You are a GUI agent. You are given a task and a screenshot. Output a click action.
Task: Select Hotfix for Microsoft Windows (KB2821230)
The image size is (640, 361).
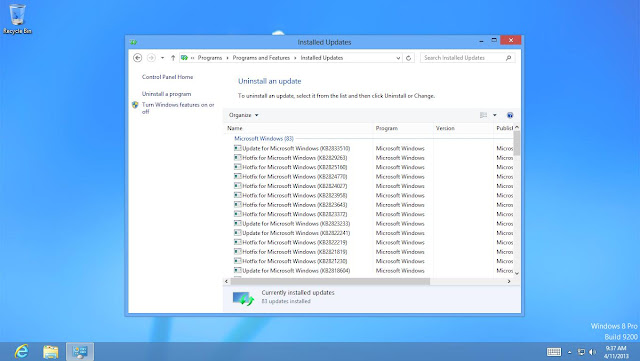(x=295, y=261)
